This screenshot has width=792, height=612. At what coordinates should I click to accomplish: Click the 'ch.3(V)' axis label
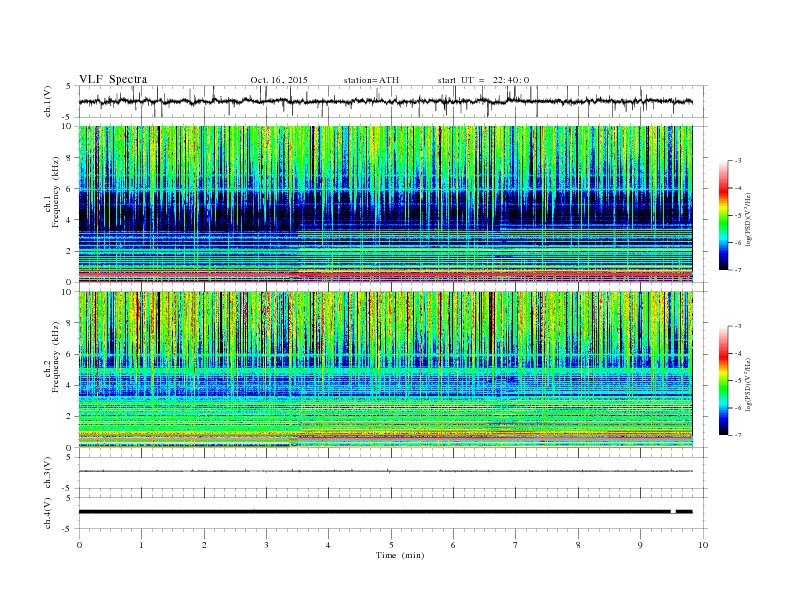[x=48, y=473]
